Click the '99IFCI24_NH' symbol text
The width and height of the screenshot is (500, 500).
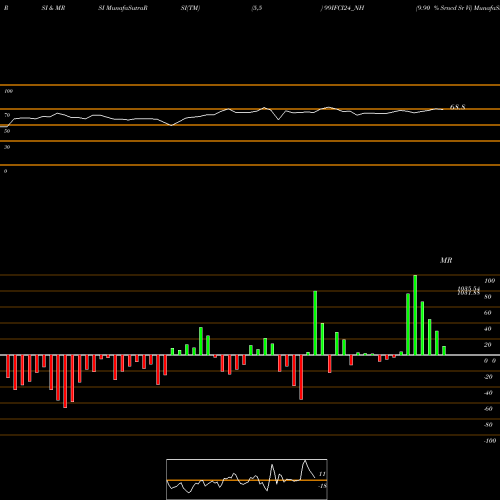click(344, 8)
